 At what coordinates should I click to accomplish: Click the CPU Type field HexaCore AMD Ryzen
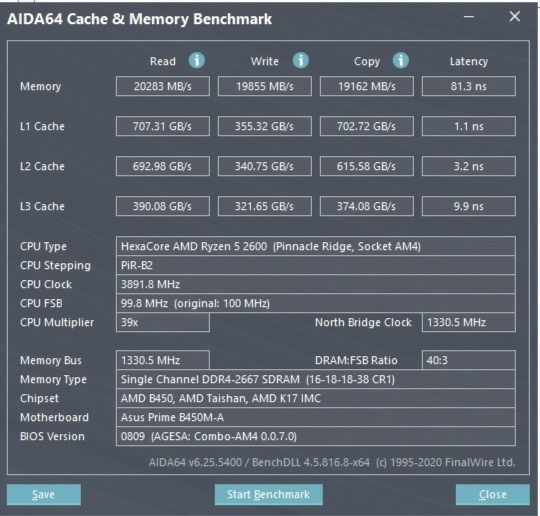(316, 246)
